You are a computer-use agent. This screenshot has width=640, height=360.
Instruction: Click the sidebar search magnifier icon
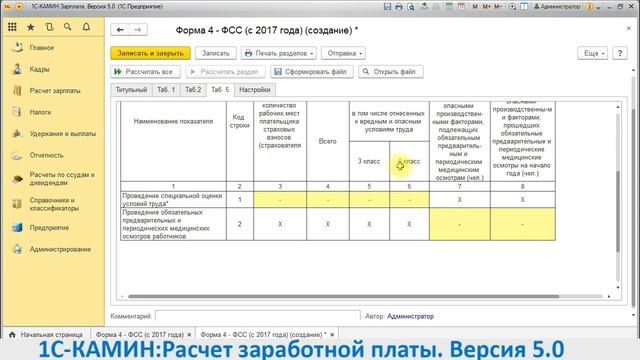68,27
